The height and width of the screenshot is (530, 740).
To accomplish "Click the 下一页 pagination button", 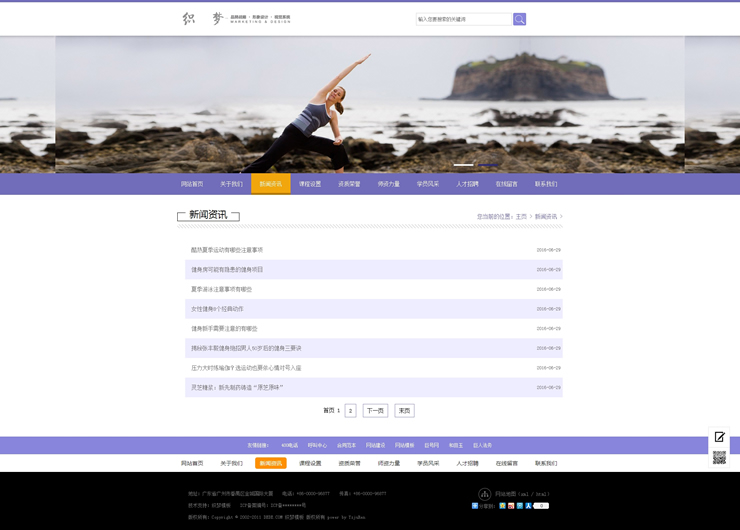I will tap(375, 411).
